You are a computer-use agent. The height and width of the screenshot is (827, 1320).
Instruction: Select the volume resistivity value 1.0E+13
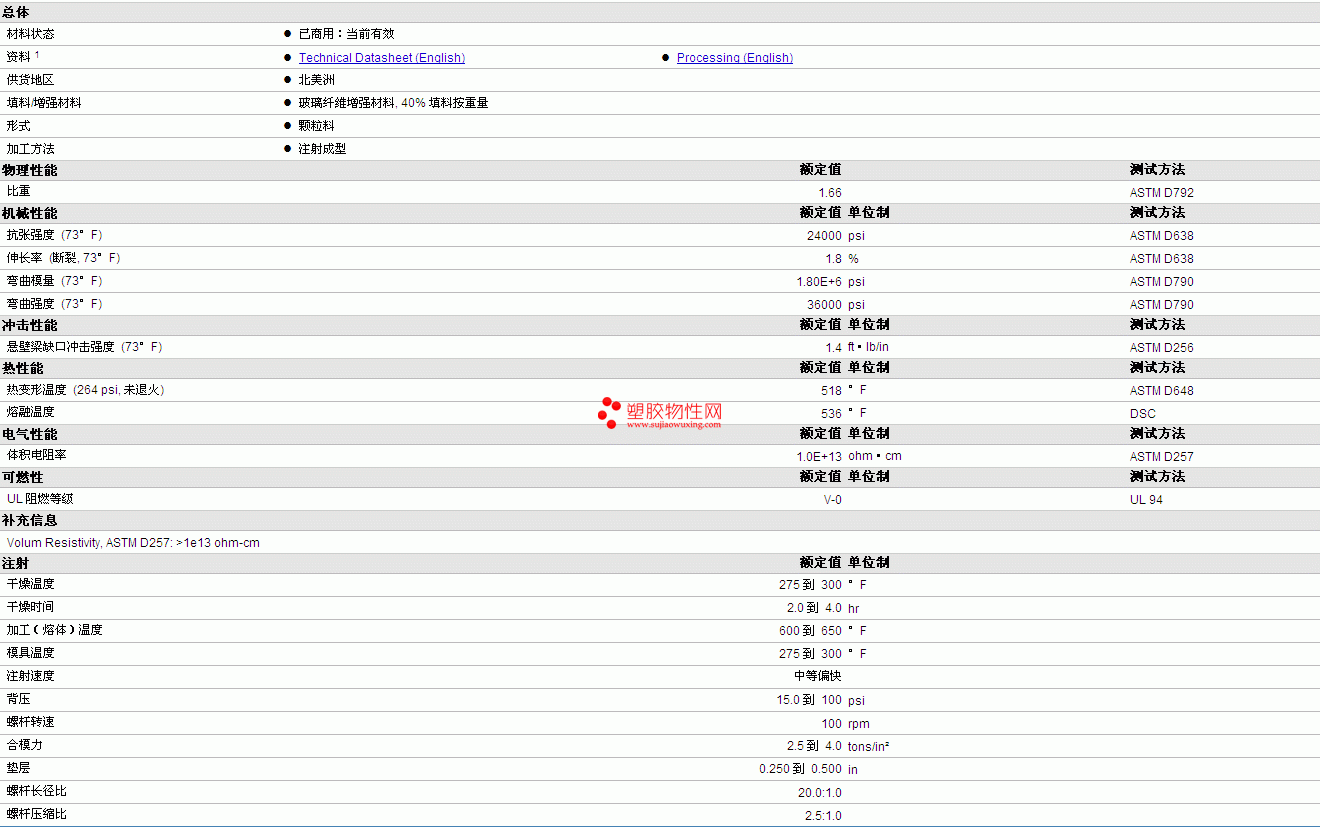pos(819,456)
